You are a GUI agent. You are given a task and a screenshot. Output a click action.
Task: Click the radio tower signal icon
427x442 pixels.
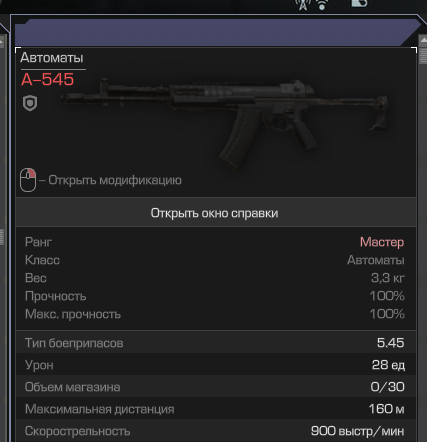(x=302, y=4)
